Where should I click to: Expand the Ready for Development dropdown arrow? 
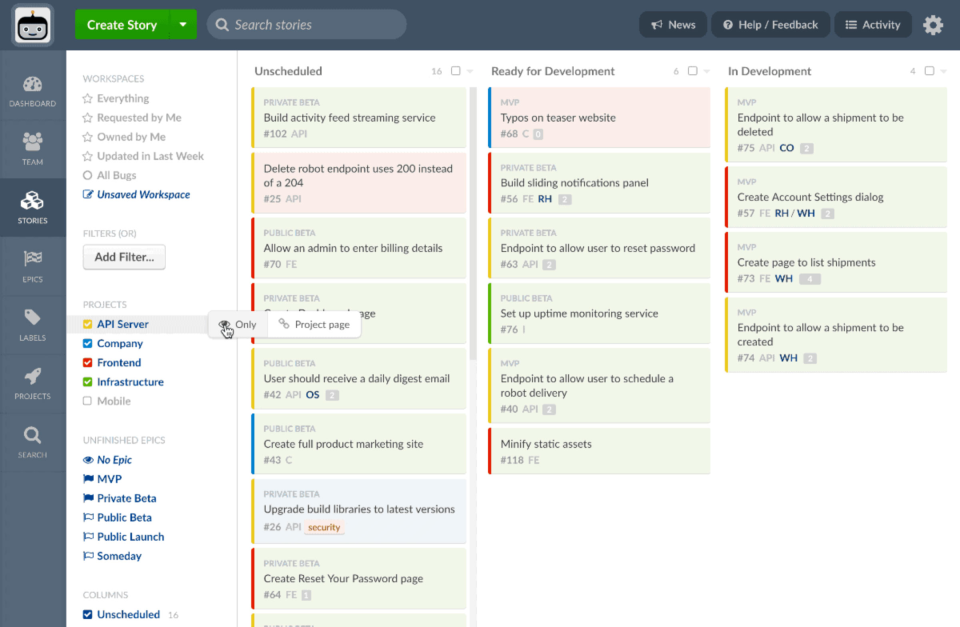[707, 72]
